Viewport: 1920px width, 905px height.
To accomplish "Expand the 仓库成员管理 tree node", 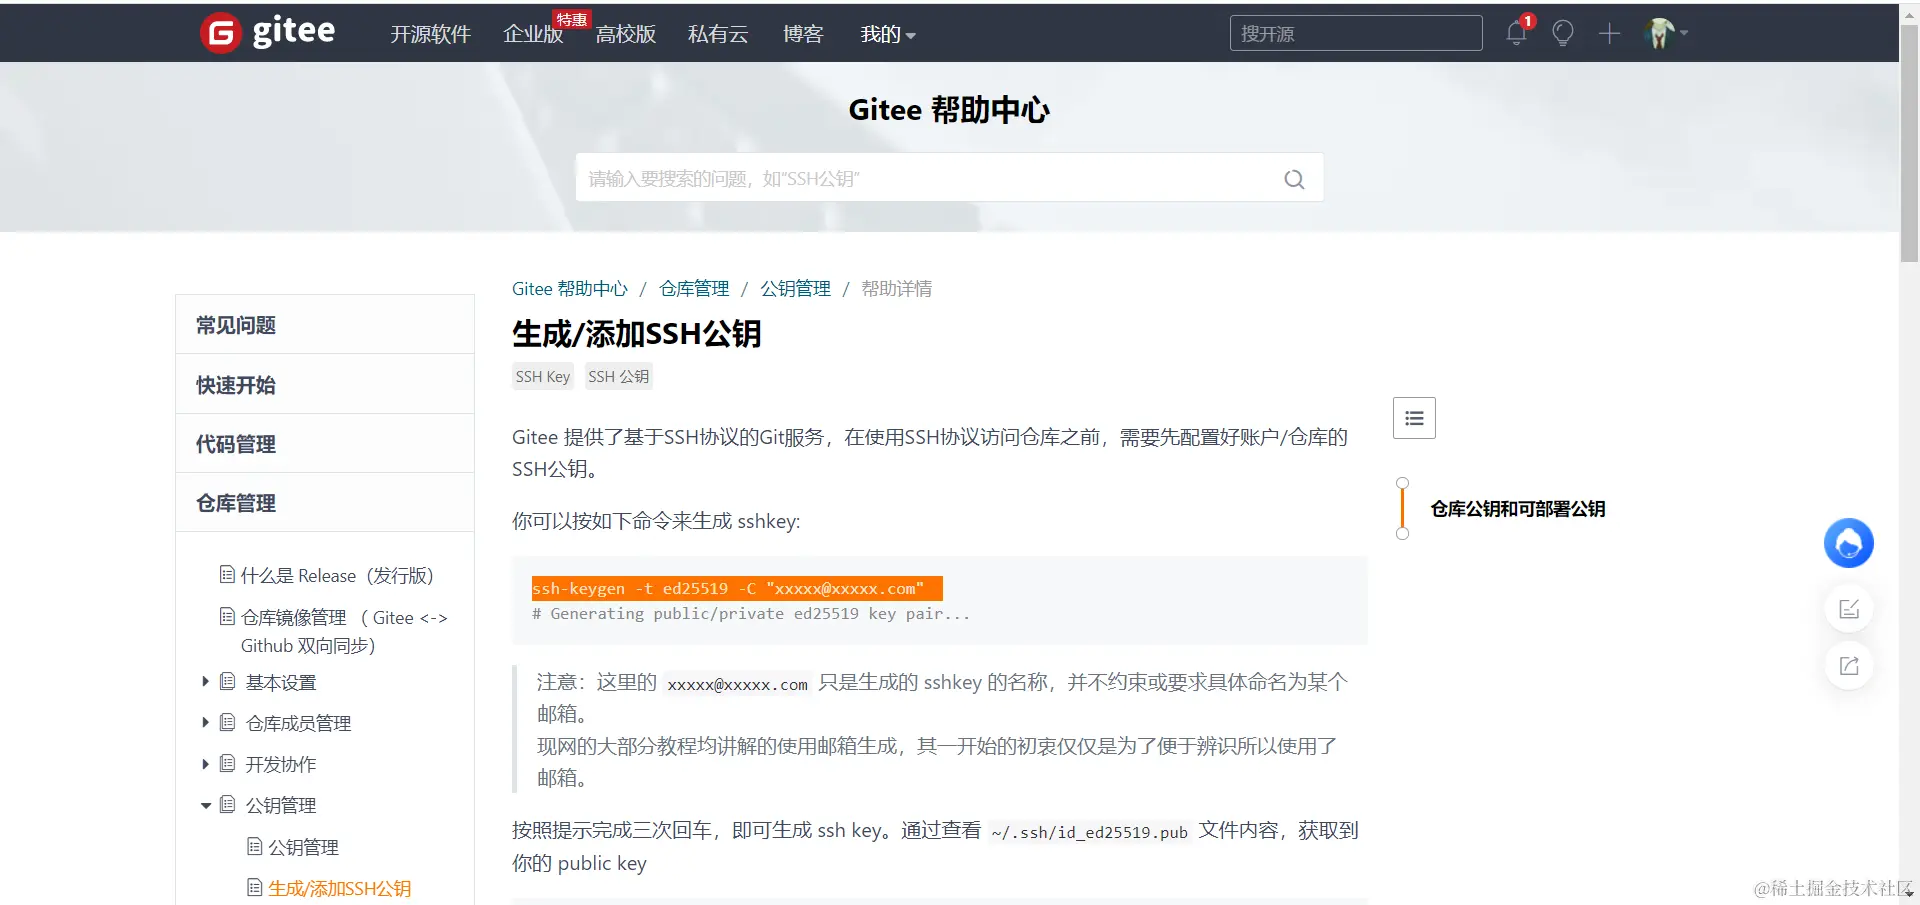I will [x=205, y=722].
